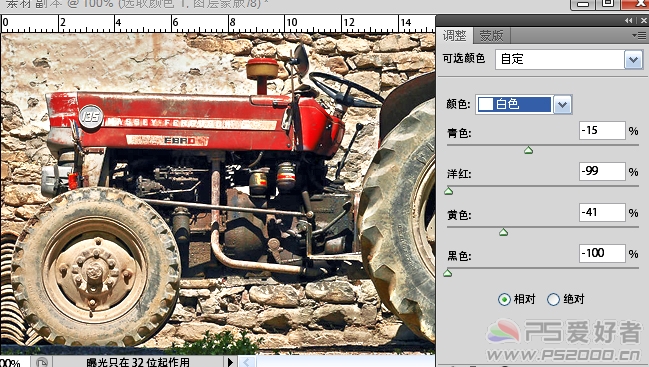Open status bar info arrow menu
Screen dimensions: 649x367
(231, 362)
